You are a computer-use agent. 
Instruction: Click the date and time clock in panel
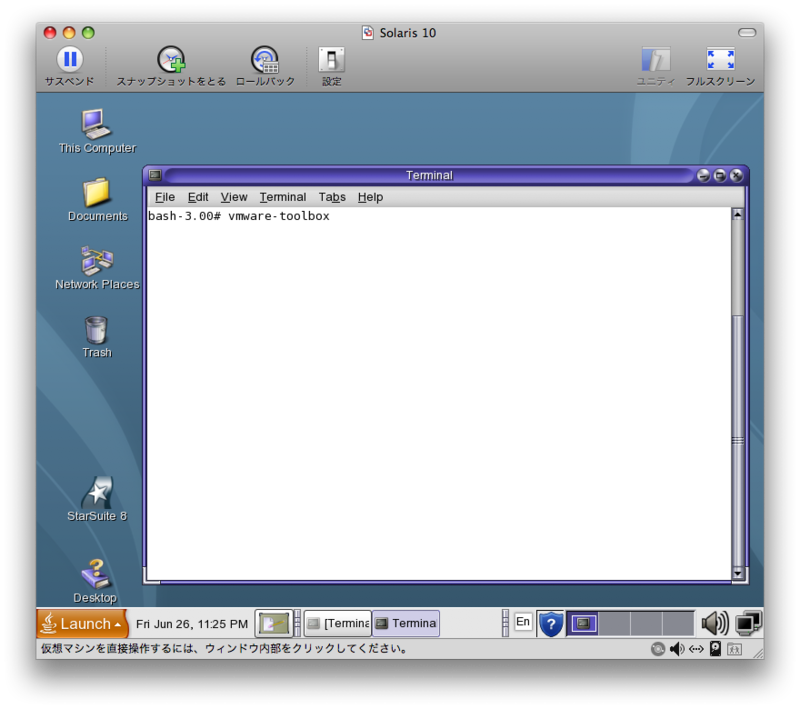click(192, 624)
